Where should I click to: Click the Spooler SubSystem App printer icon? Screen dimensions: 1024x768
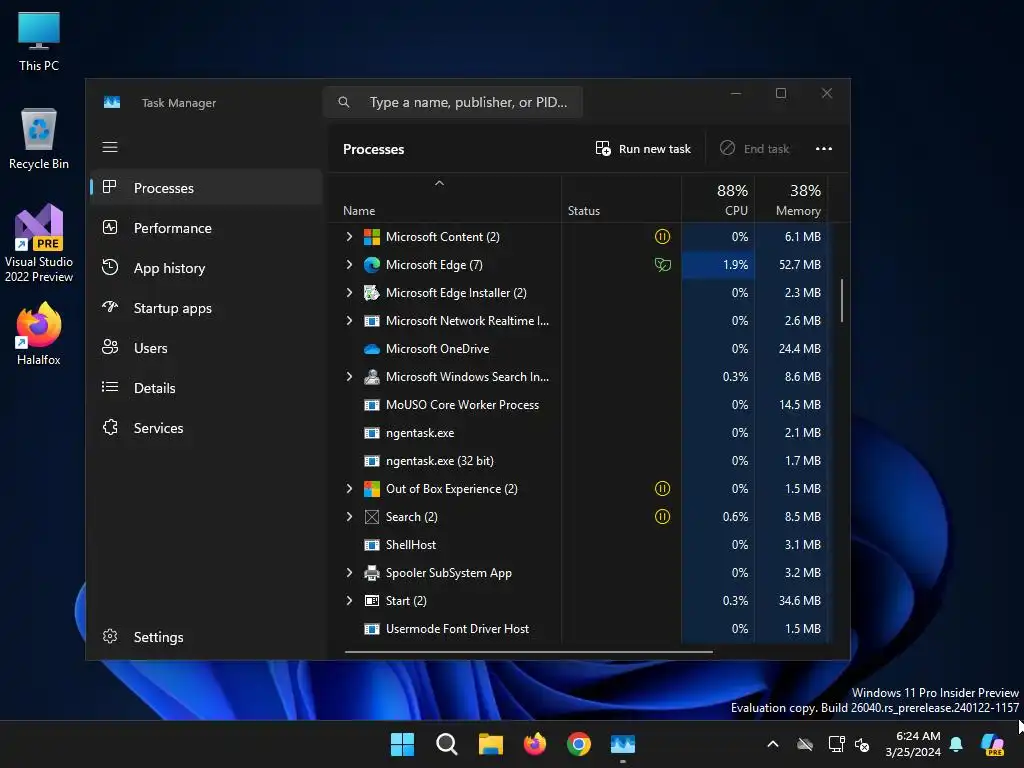click(372, 573)
